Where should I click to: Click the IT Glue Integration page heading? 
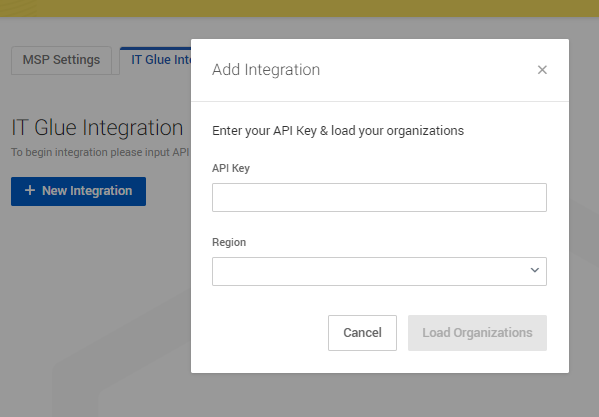pyautogui.click(x=97, y=128)
